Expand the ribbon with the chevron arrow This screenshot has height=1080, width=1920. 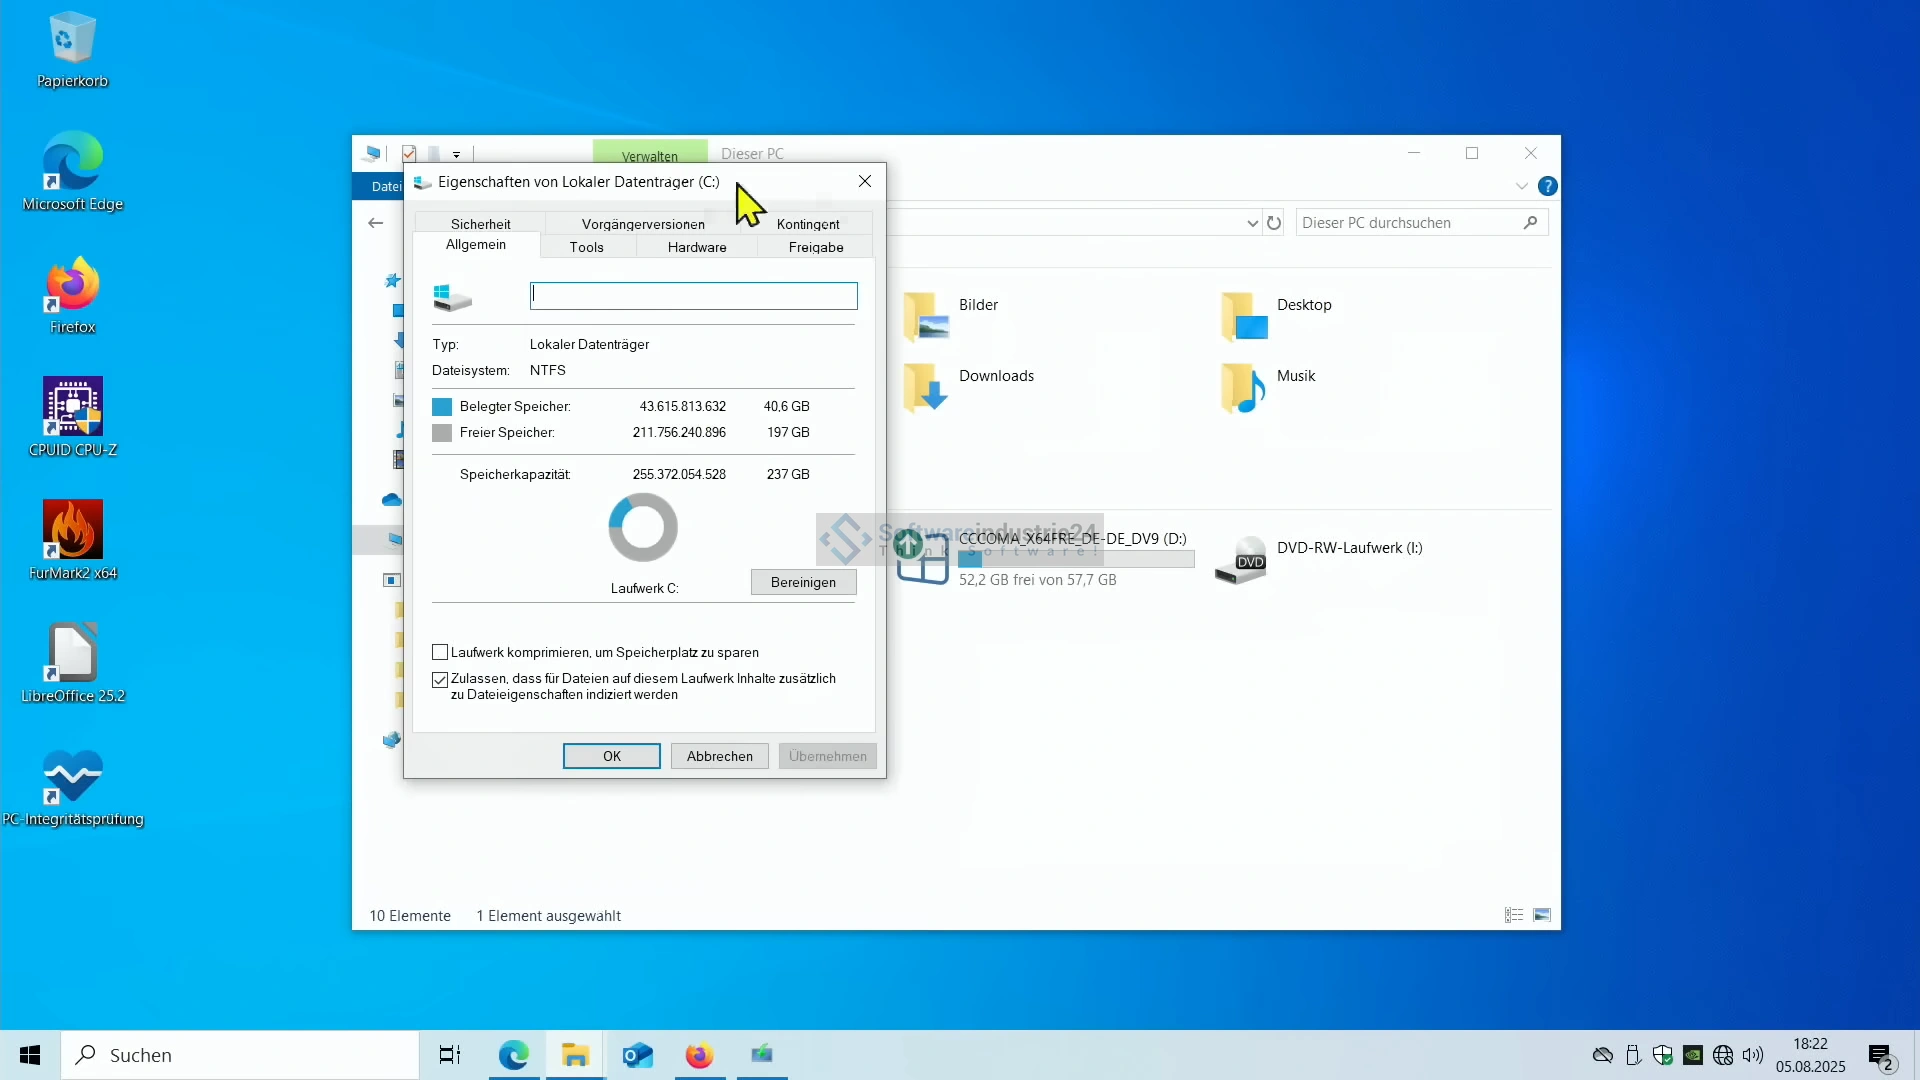click(x=1521, y=186)
